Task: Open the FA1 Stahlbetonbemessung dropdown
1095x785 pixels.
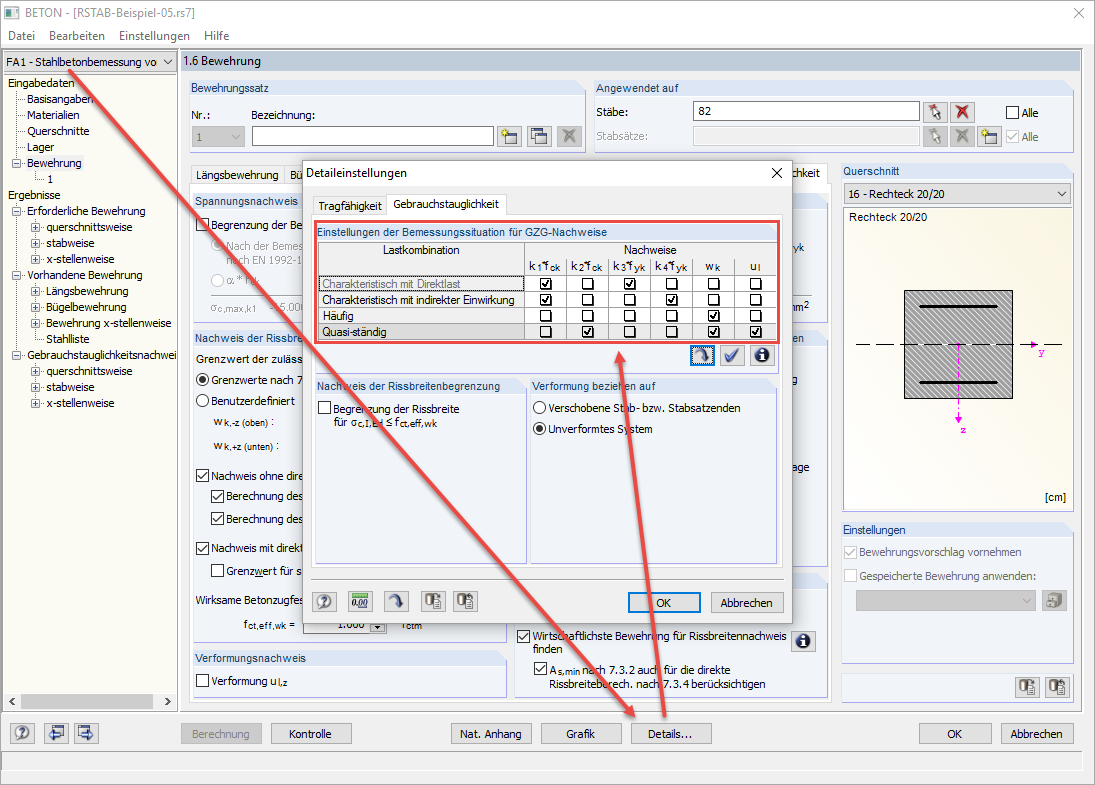Action: [x=167, y=61]
